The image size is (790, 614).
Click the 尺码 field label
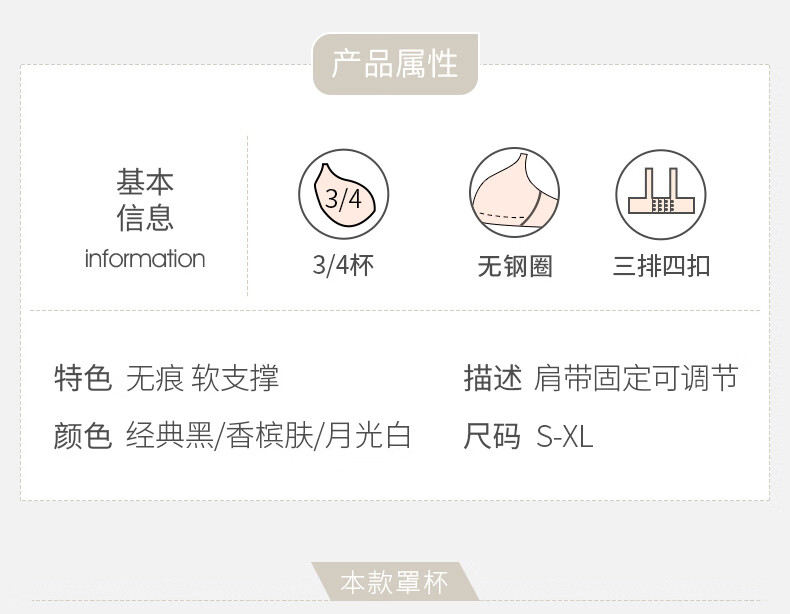coord(492,436)
